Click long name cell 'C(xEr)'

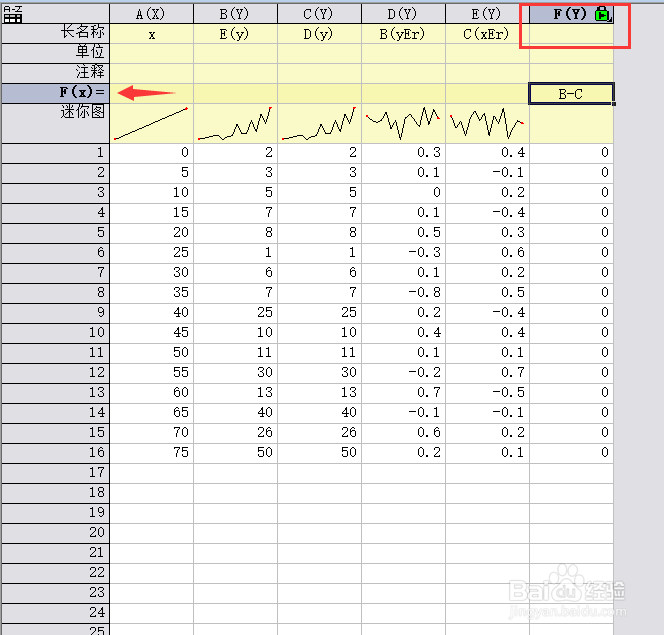coord(487,33)
